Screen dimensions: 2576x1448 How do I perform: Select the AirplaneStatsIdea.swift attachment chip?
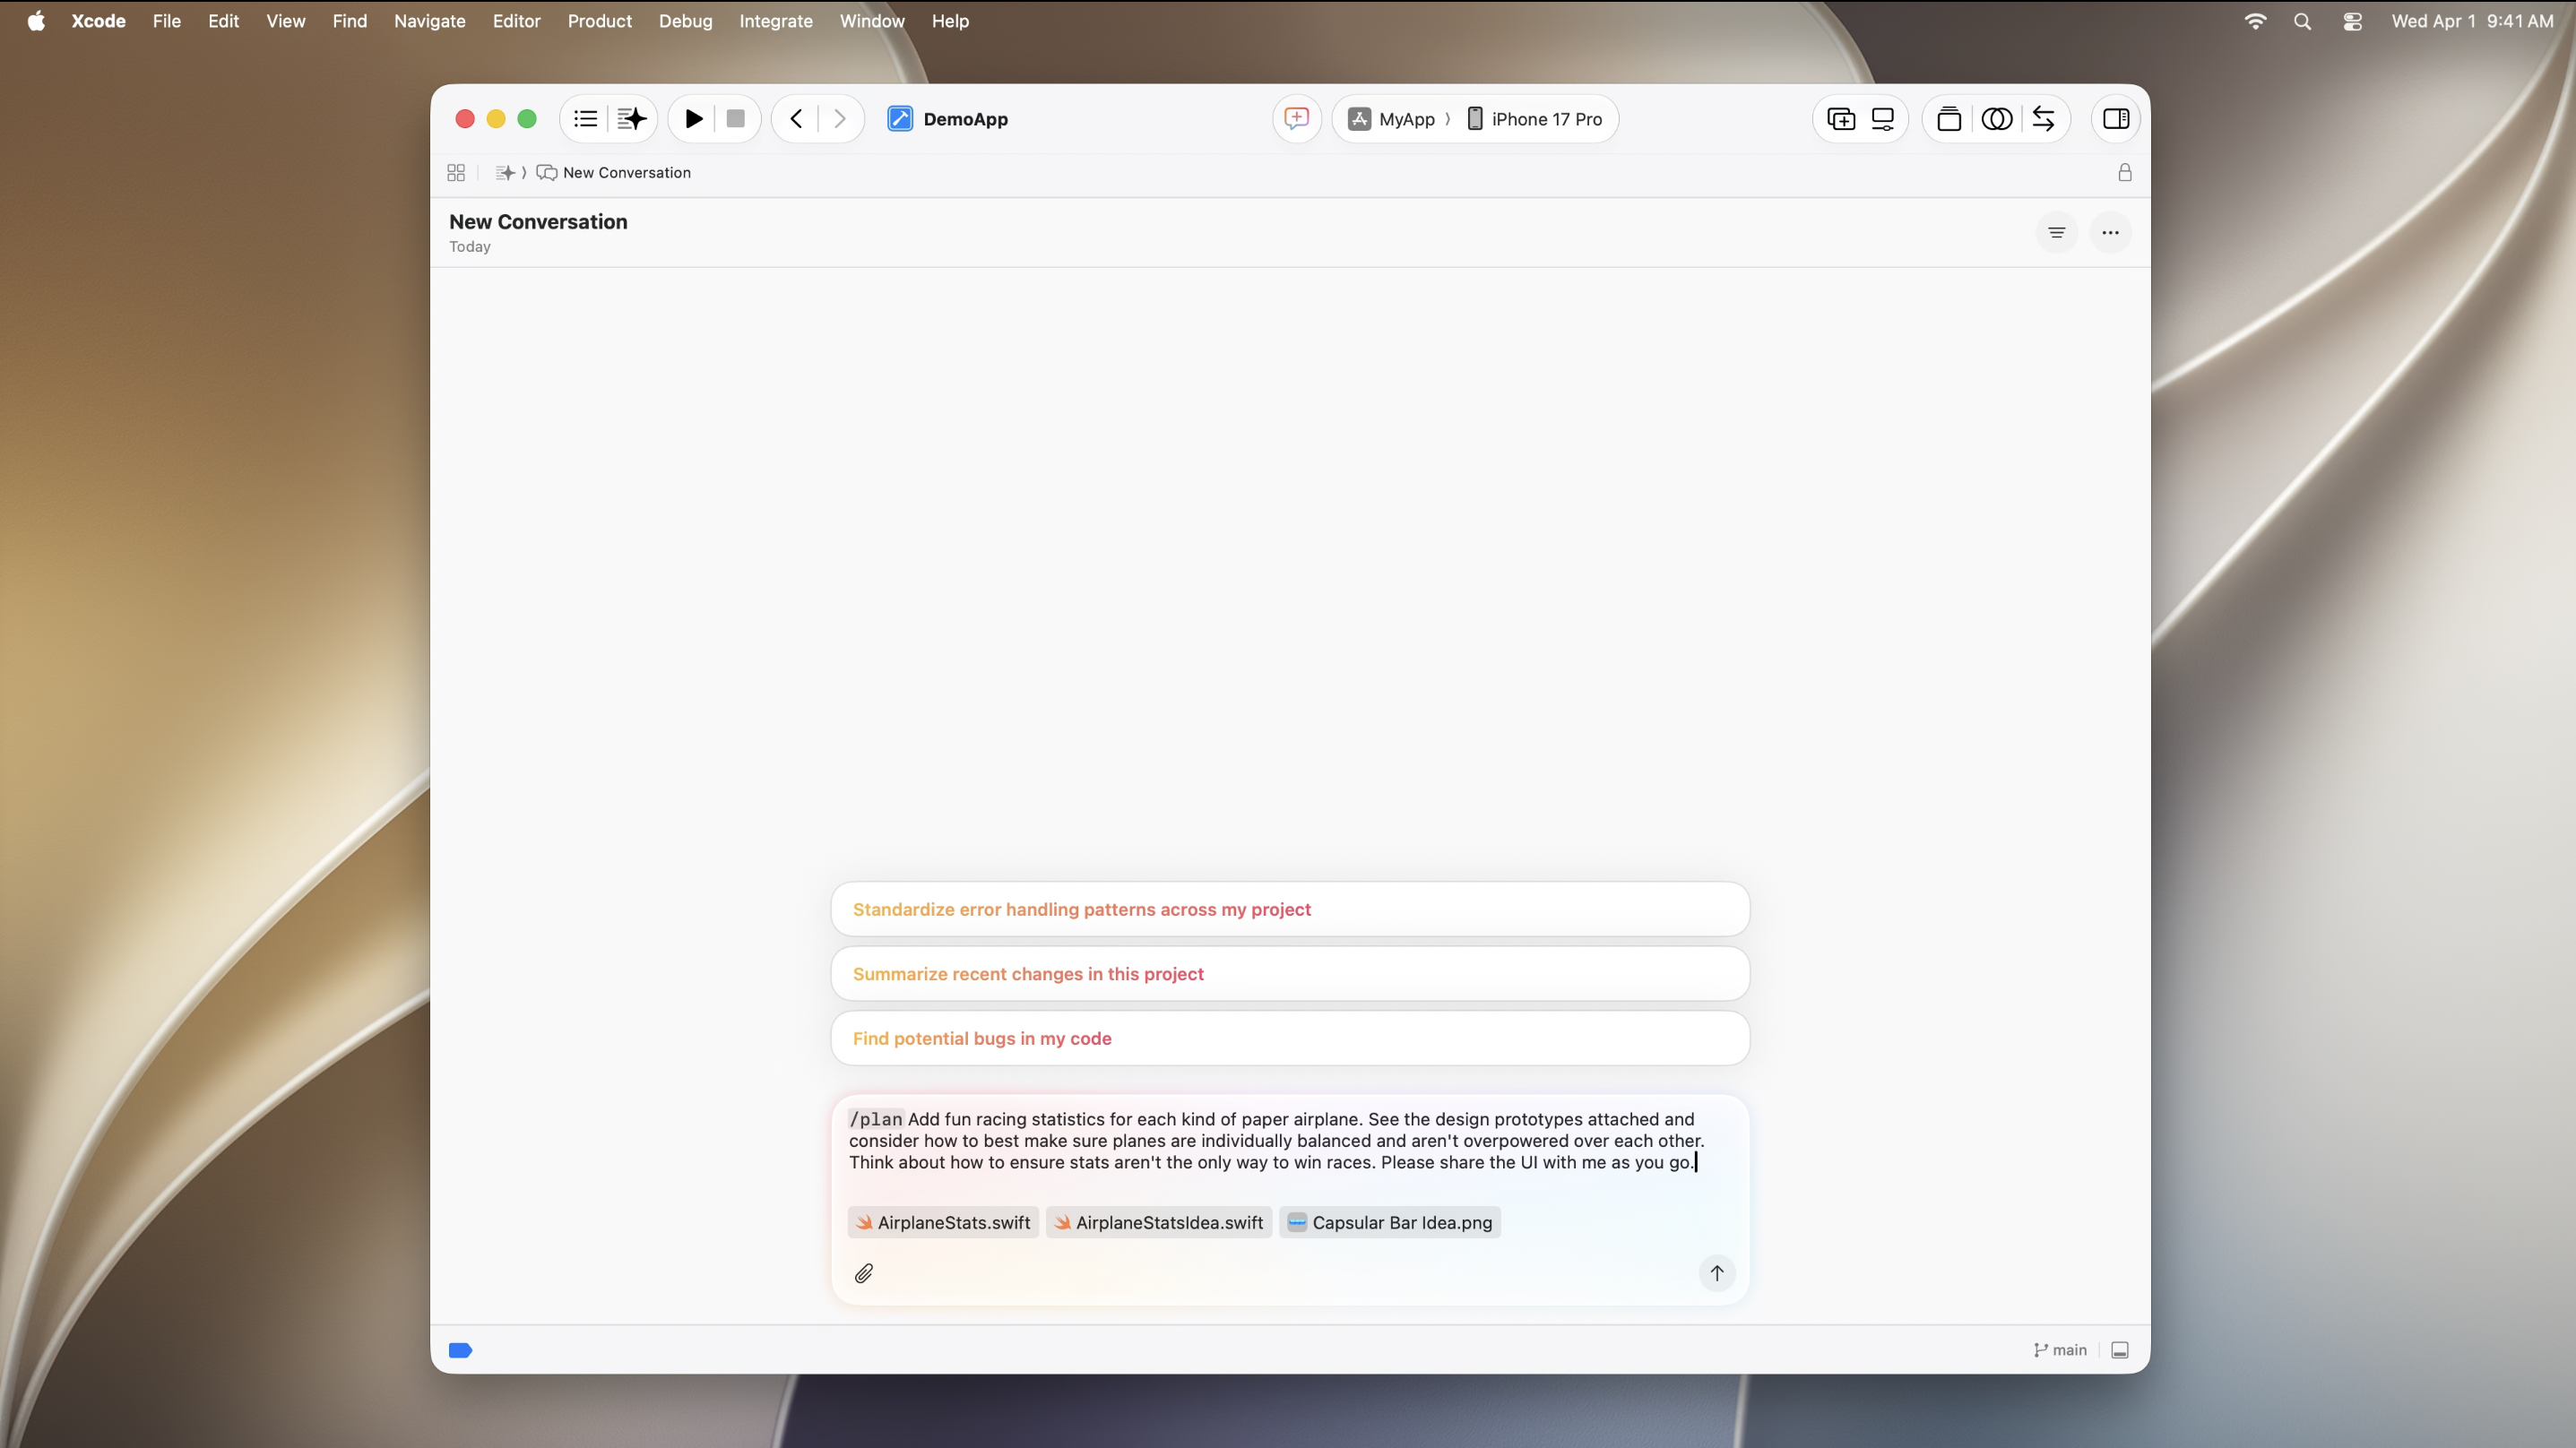(x=1159, y=1222)
